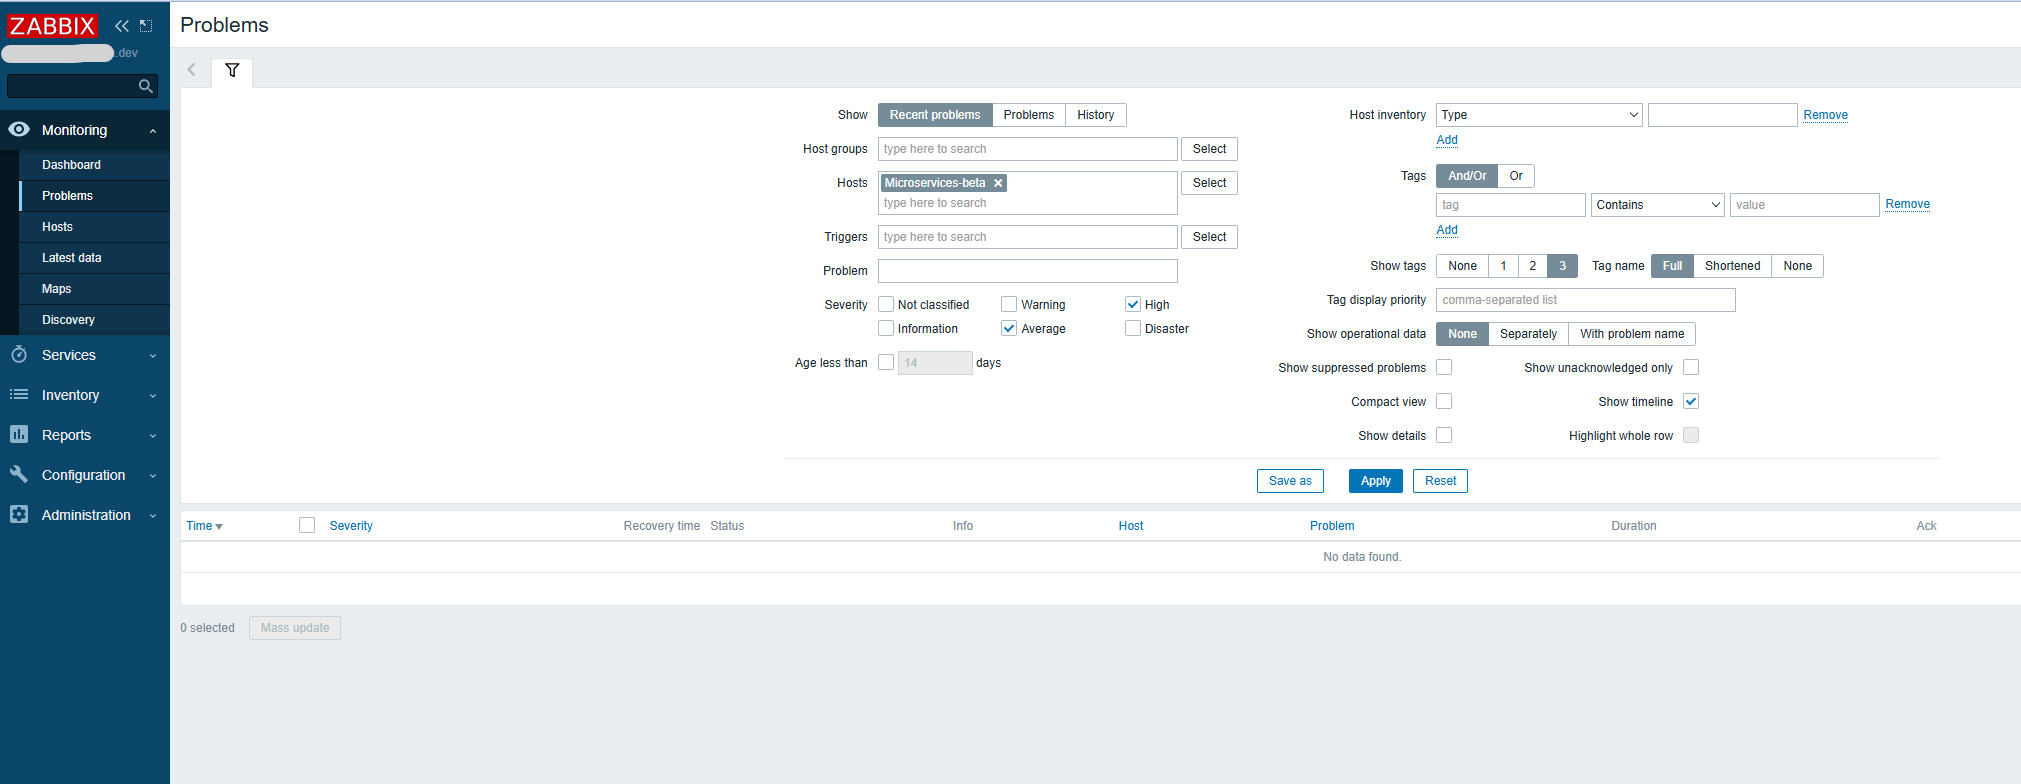Screen dimensions: 2021x784
Task: Enable the Disaster severity checkbox
Action: 1133,328
